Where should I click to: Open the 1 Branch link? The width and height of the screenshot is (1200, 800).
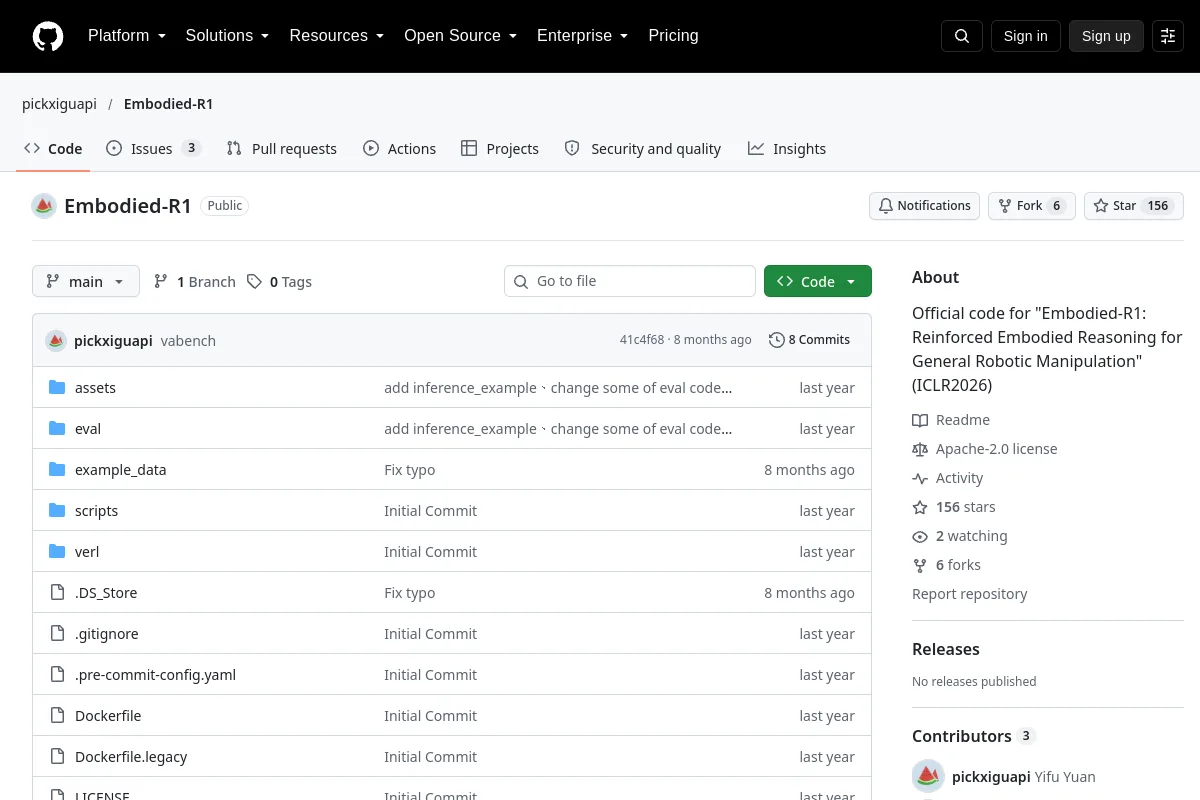195,282
